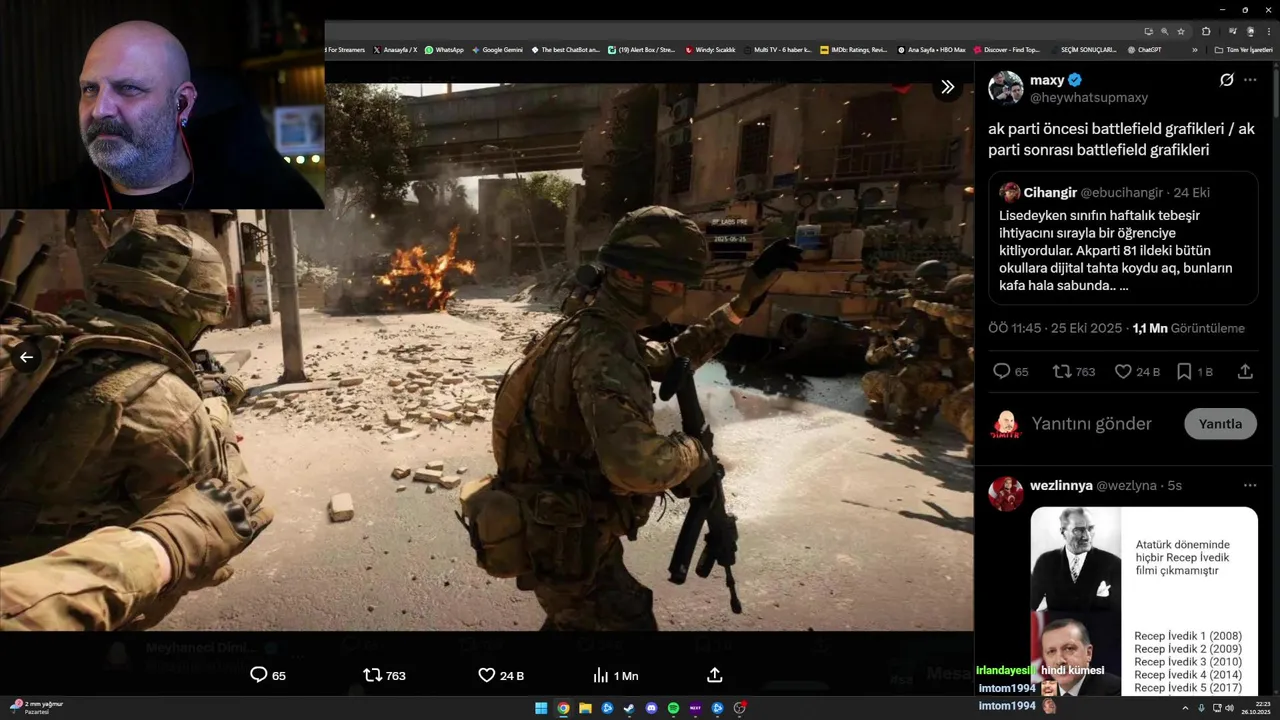Open wezlinnya's profile avatar
This screenshot has width=1280, height=720.
[x=1005, y=493]
